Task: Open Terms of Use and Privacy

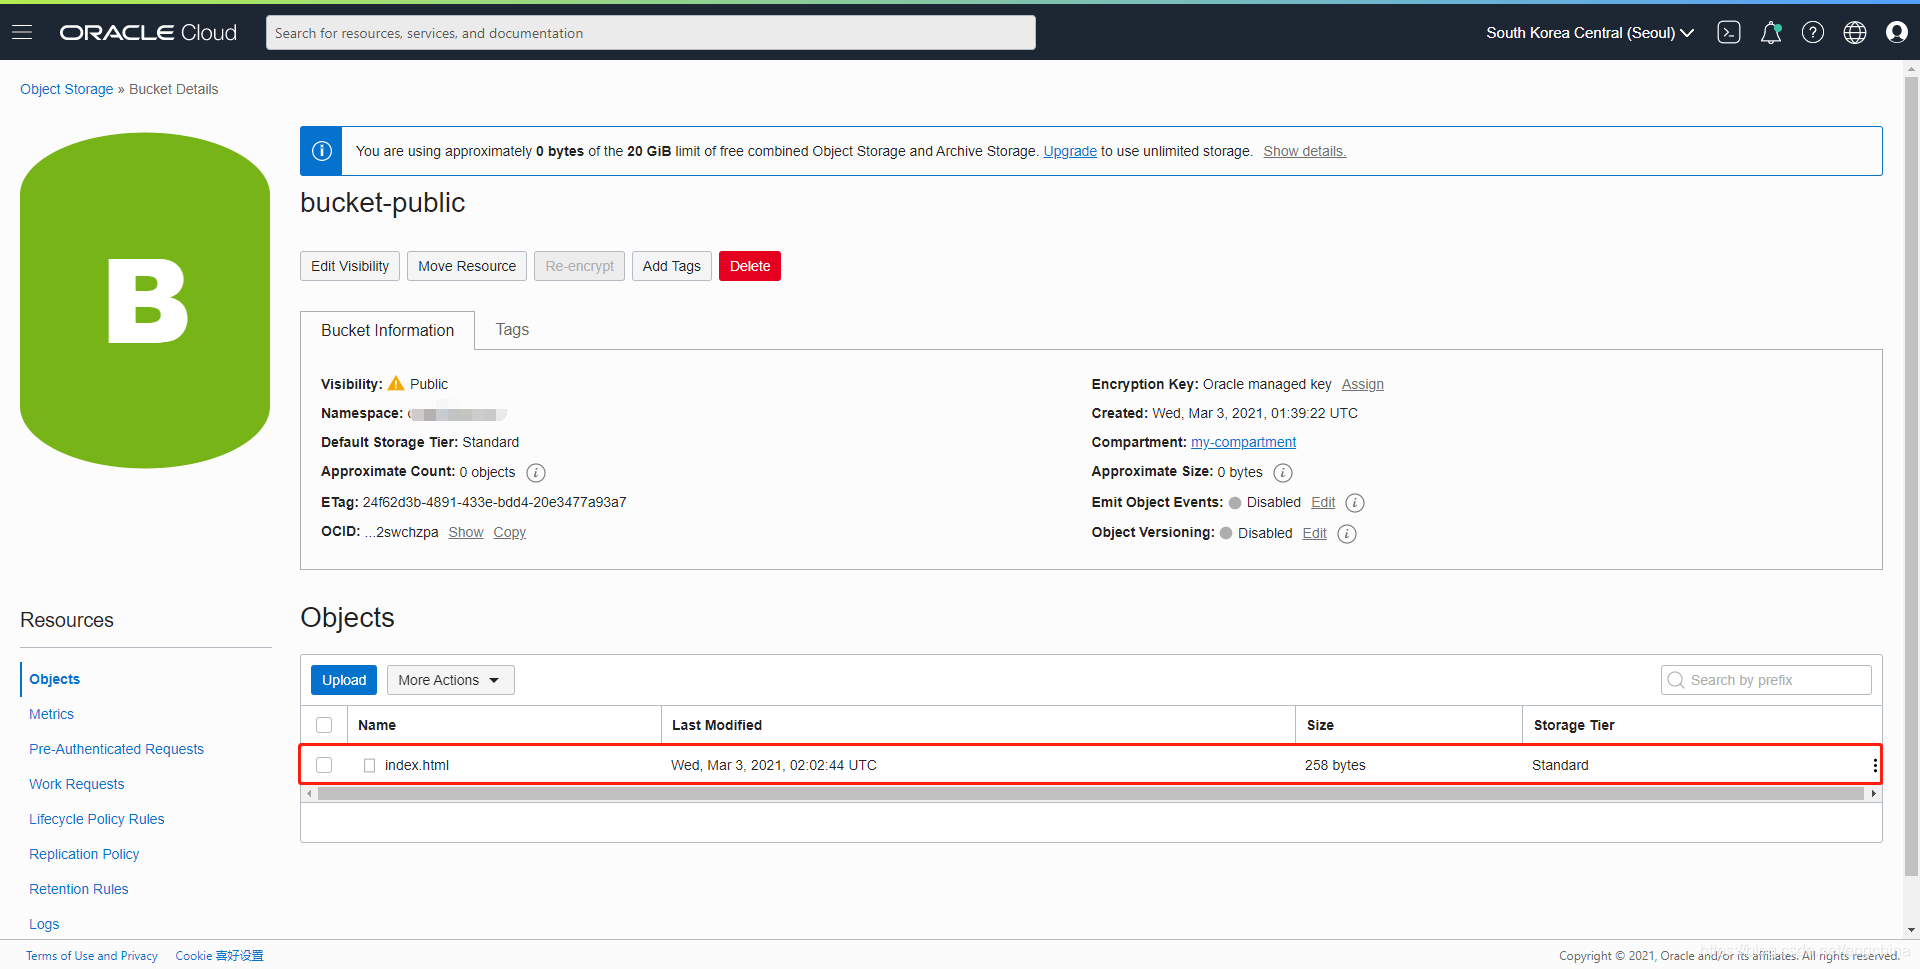Action: coord(92,956)
